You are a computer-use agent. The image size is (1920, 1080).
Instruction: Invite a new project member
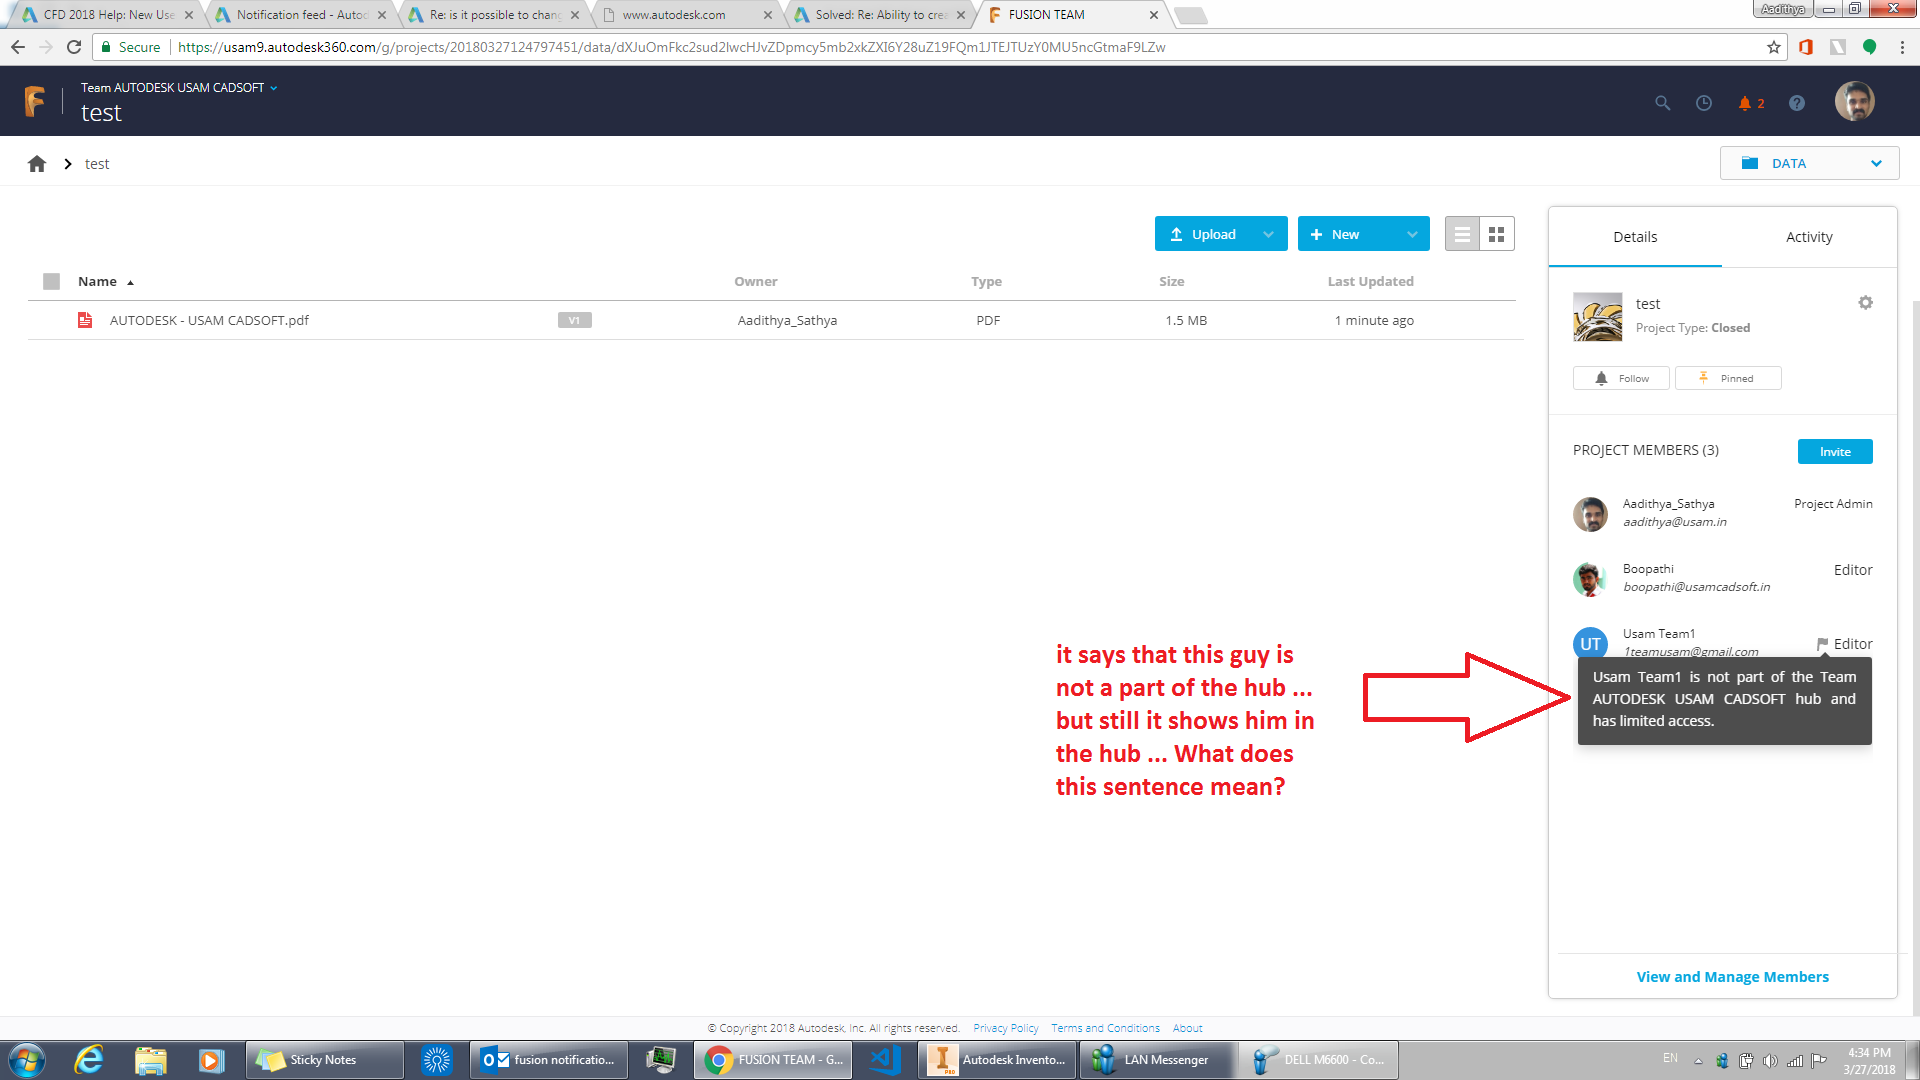pos(1835,451)
